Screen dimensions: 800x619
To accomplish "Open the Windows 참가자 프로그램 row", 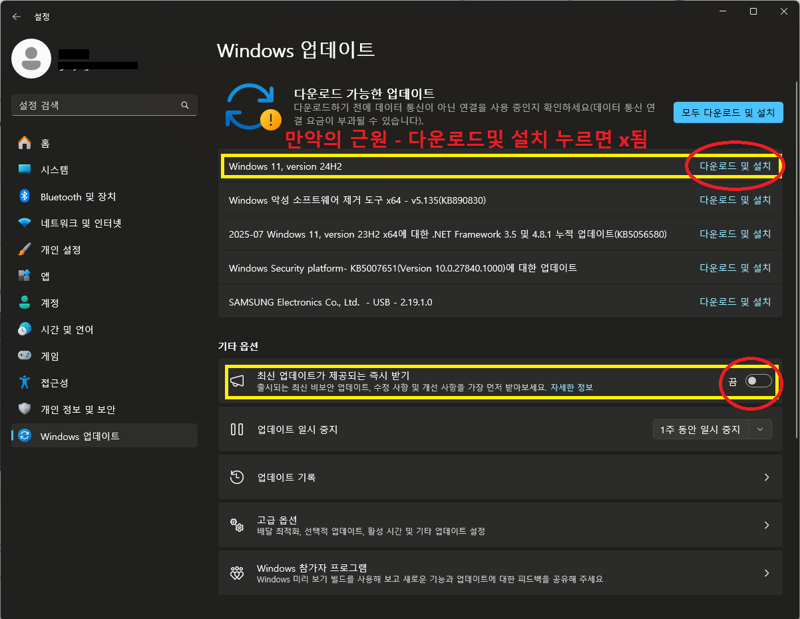I will tap(500, 573).
